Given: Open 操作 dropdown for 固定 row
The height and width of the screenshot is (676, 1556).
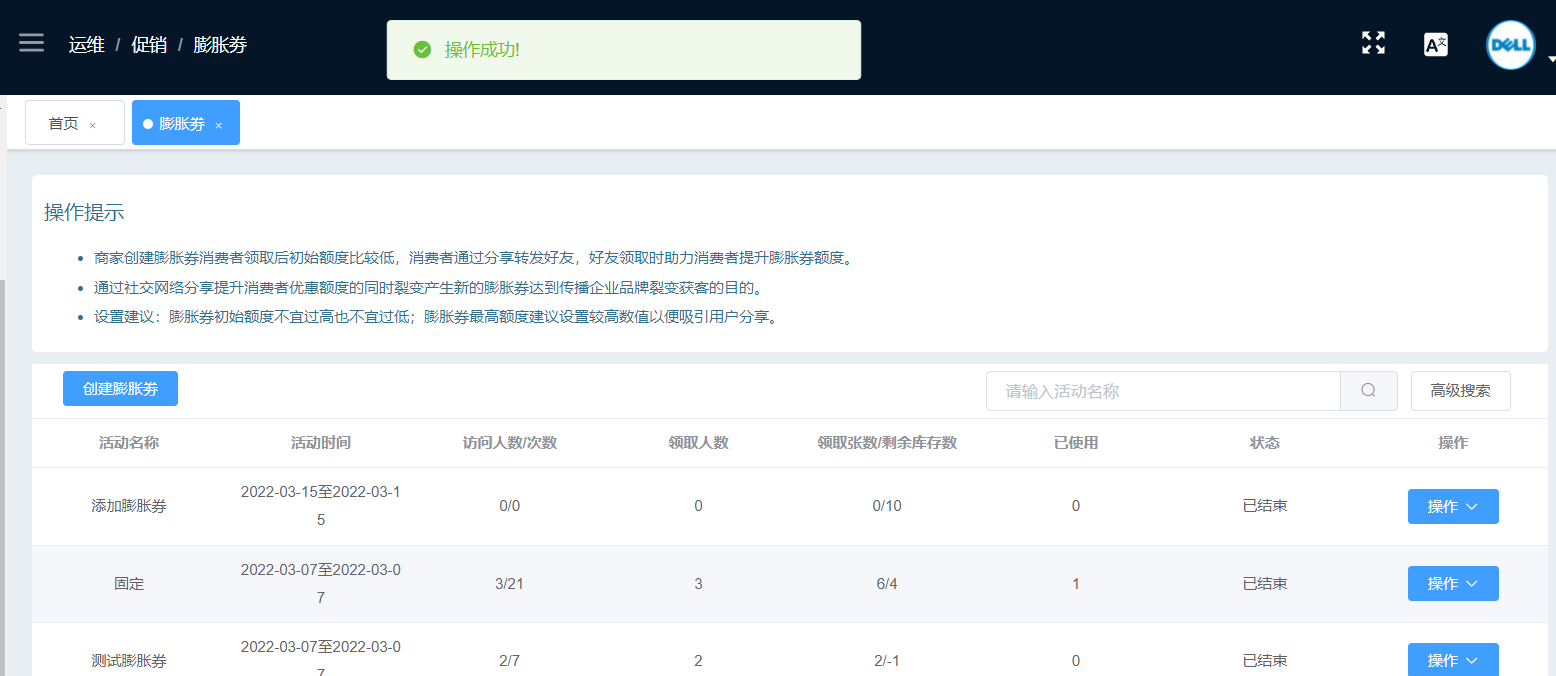Looking at the screenshot, I should tap(1453, 583).
